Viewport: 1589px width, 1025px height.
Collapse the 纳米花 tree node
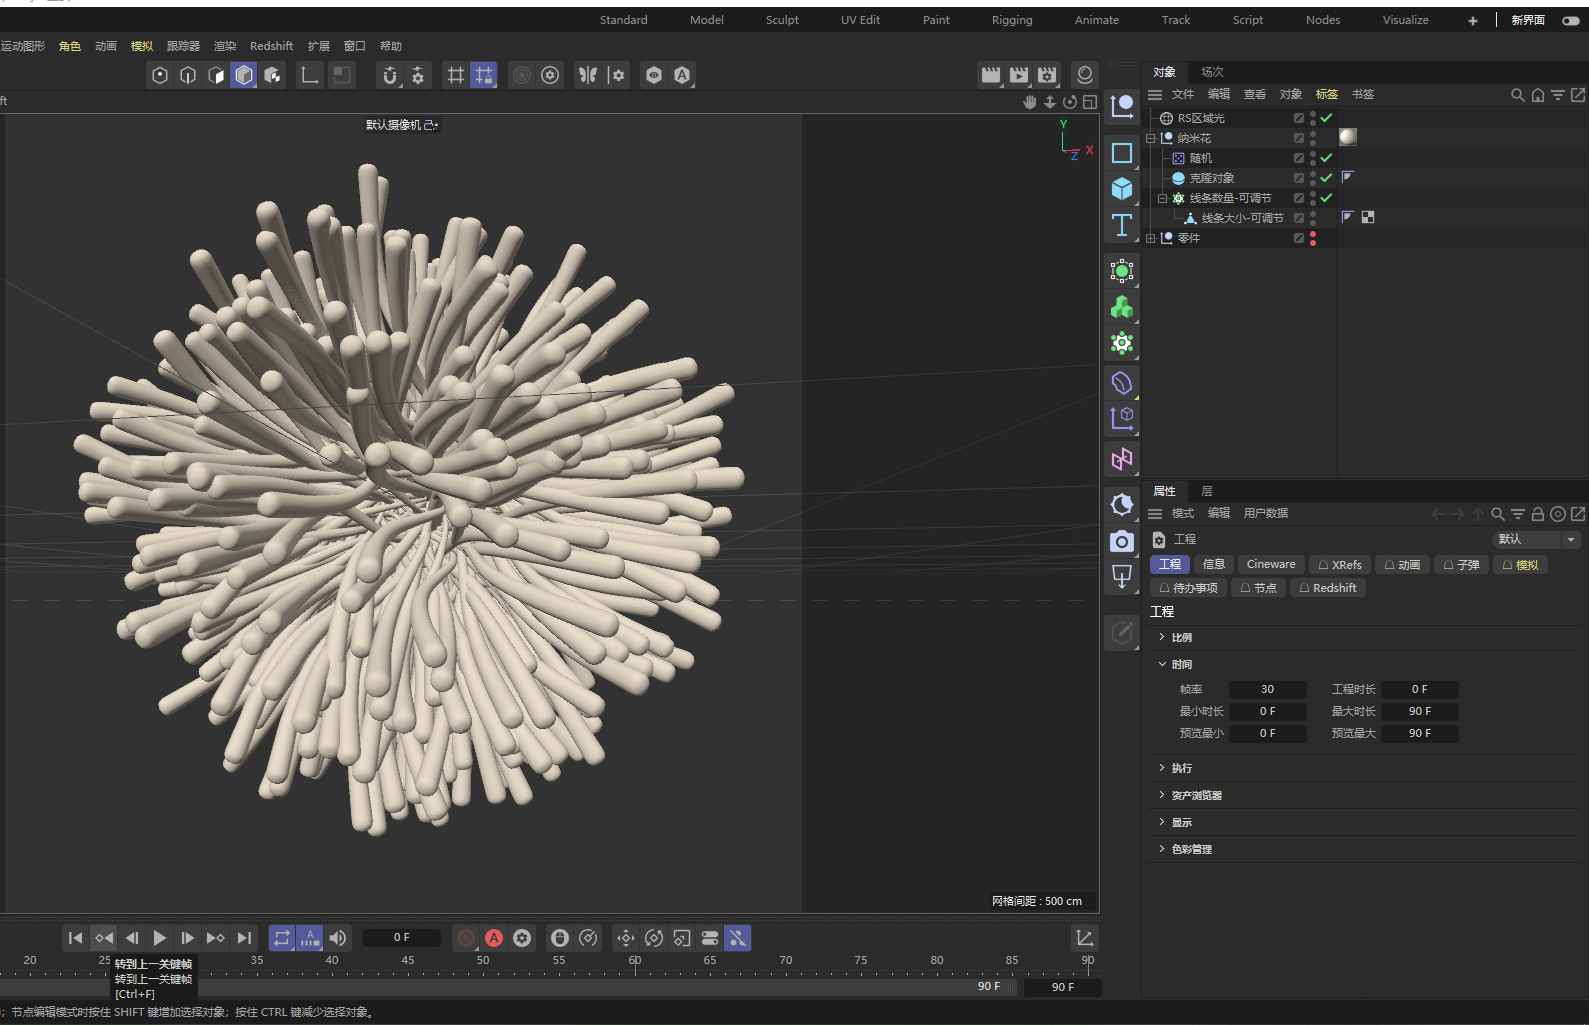pos(1151,138)
